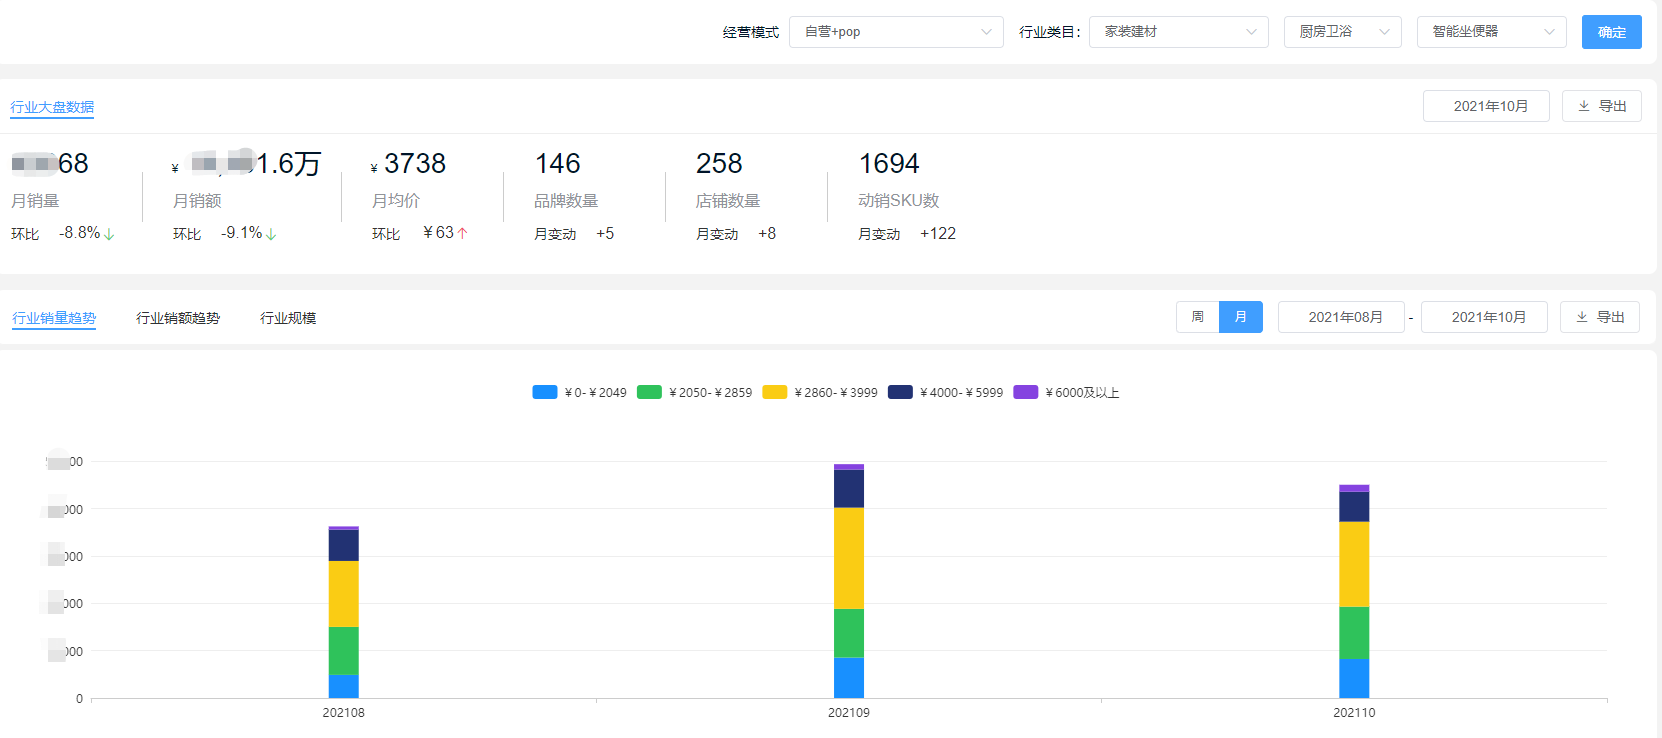The image size is (1662, 738).
Task: Click the yellow segment of the 202109 bar
Action: (x=849, y=558)
